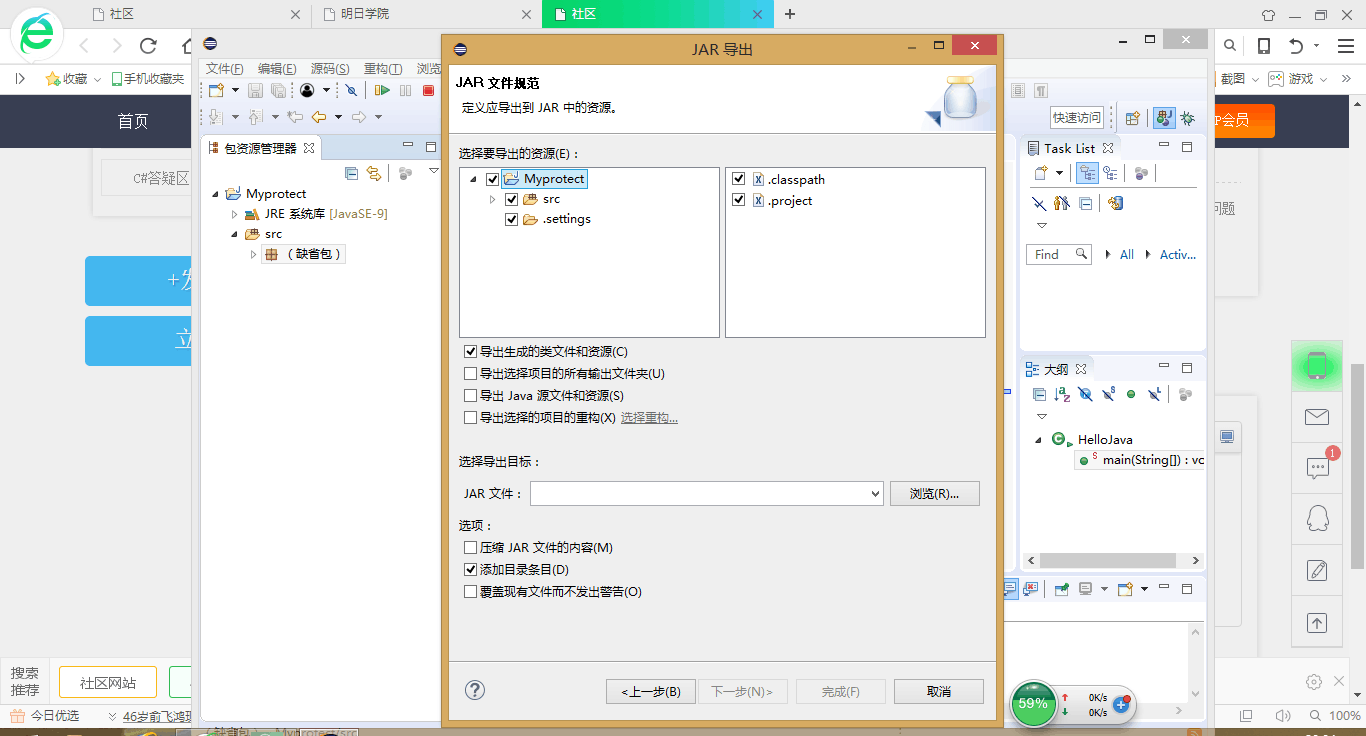Screen dimensions: 1366x736
Task: Uncheck the .settings folder checkbox
Action: (x=511, y=219)
